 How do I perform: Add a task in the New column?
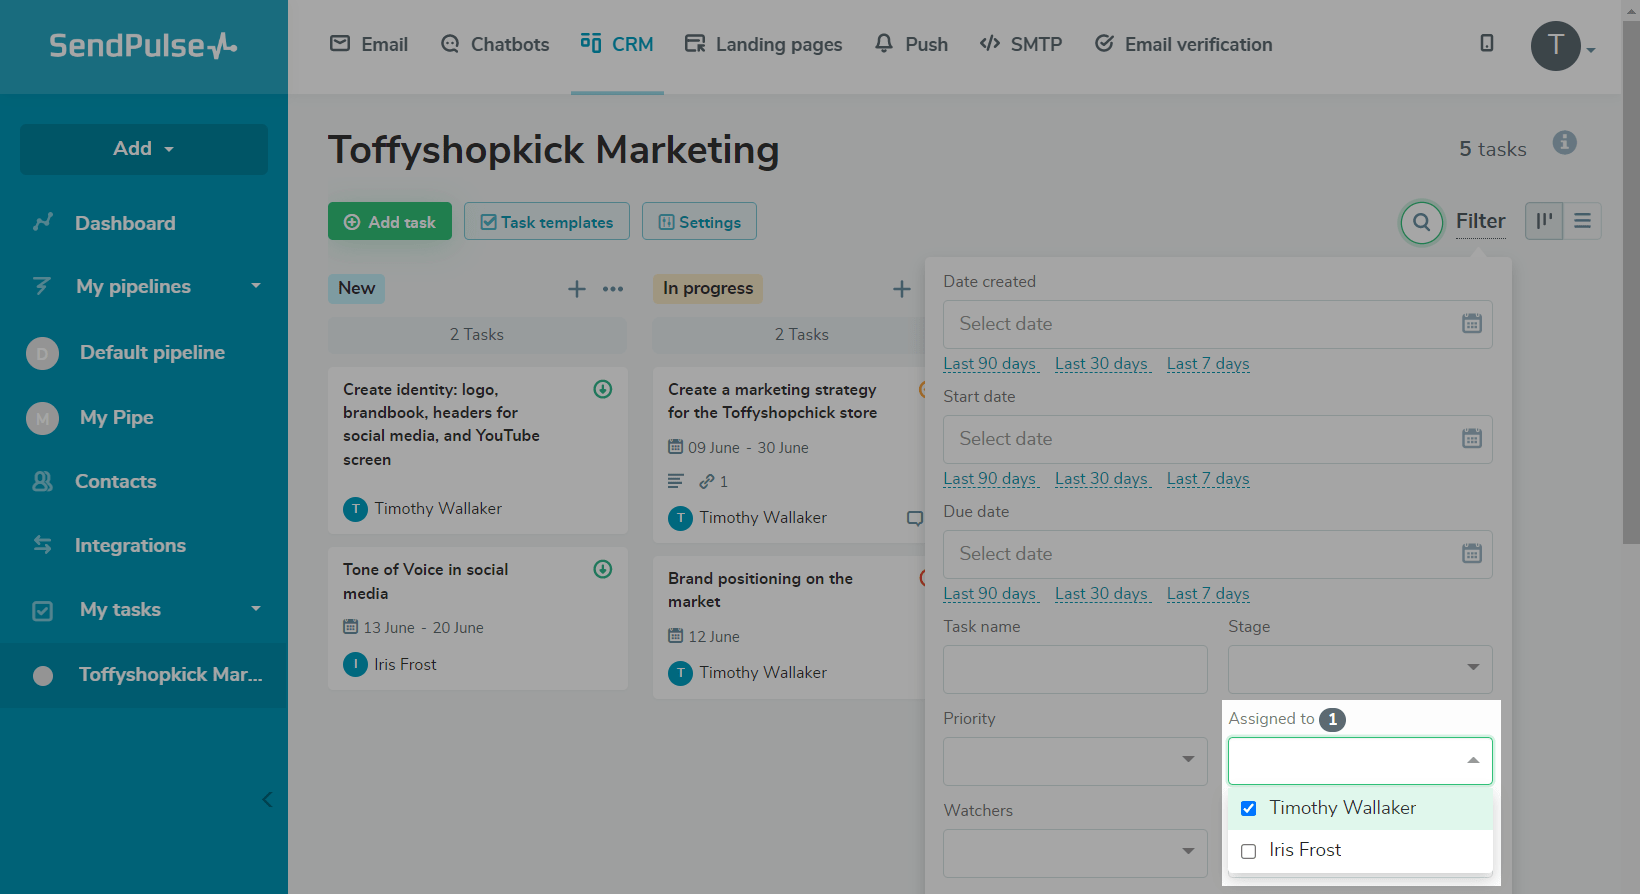point(577,289)
